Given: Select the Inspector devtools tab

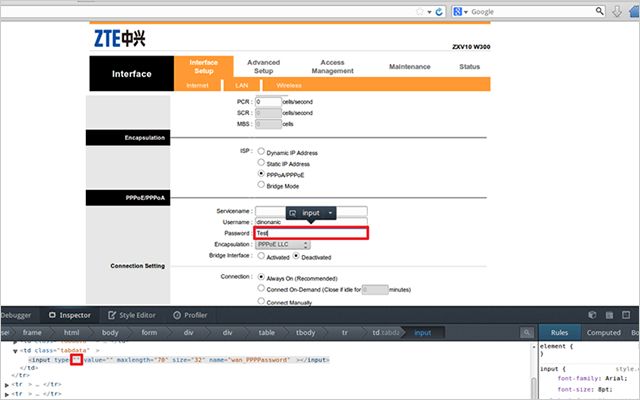Looking at the screenshot, I should 69,315.
